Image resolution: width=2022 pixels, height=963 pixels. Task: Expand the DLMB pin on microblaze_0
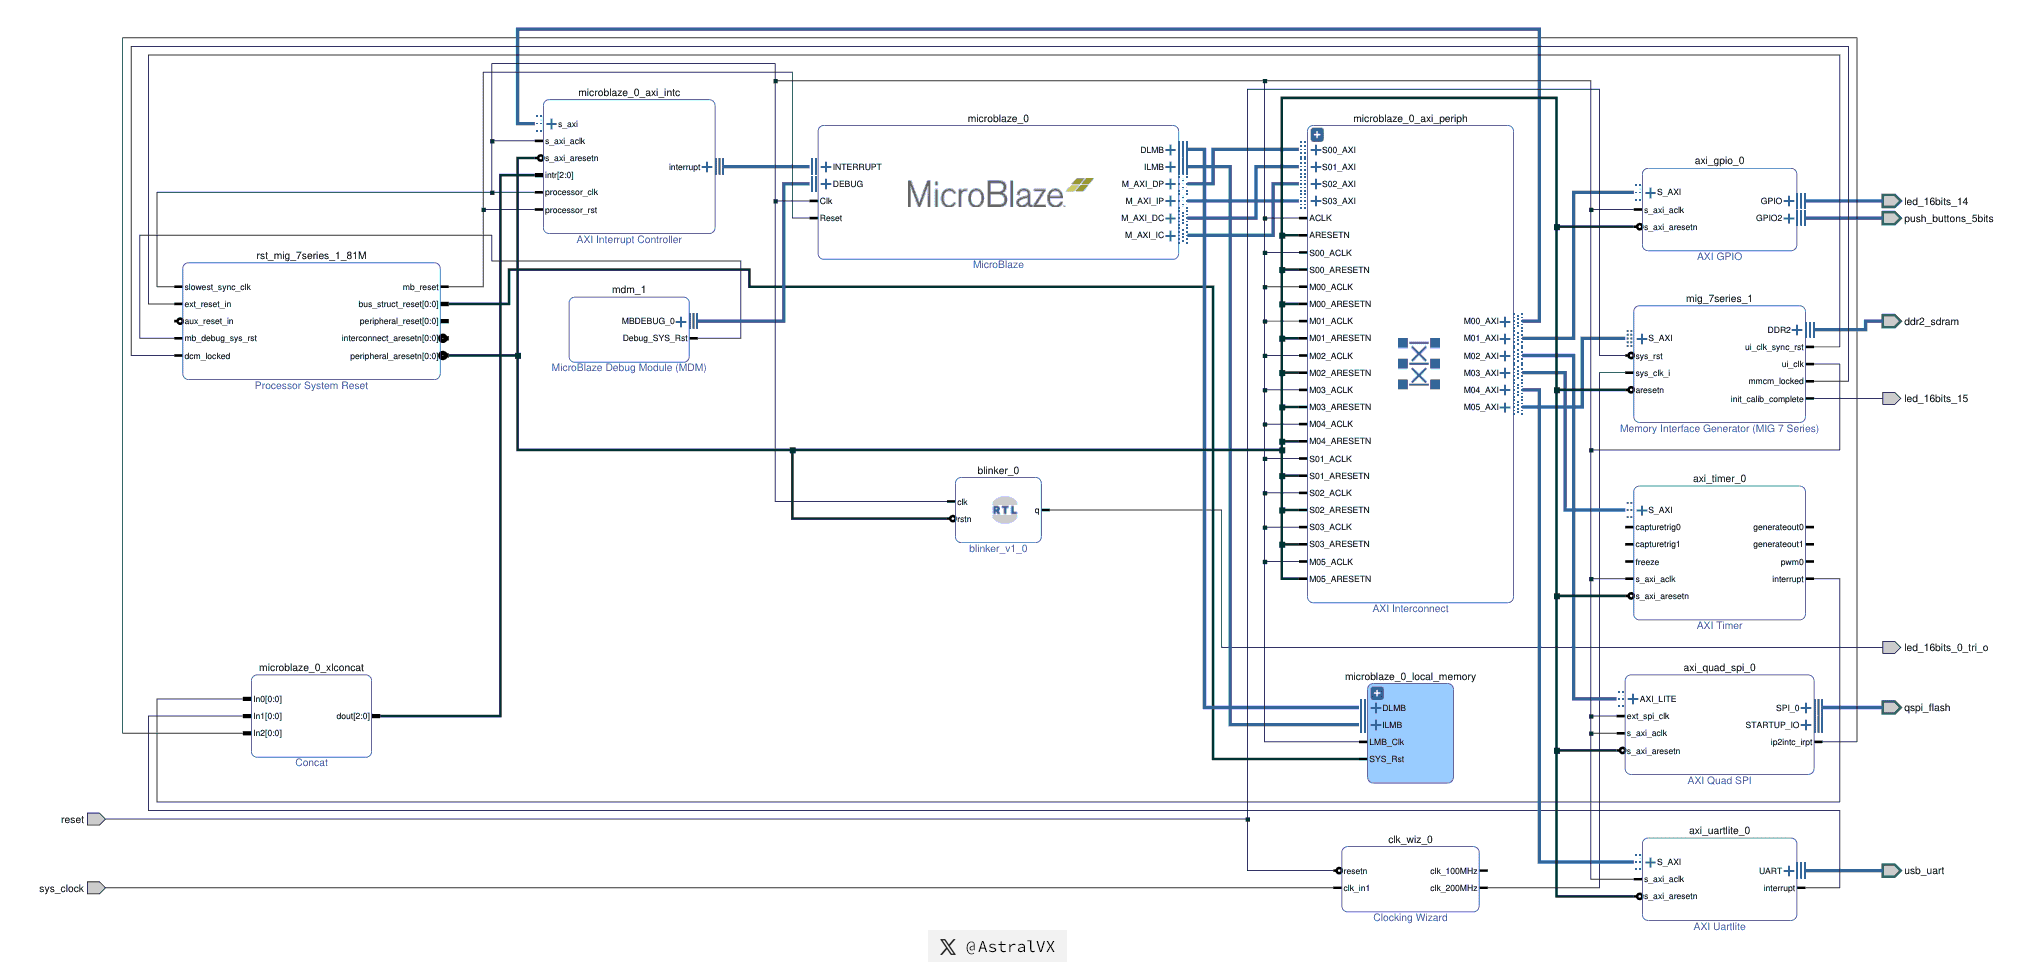(x=1170, y=150)
